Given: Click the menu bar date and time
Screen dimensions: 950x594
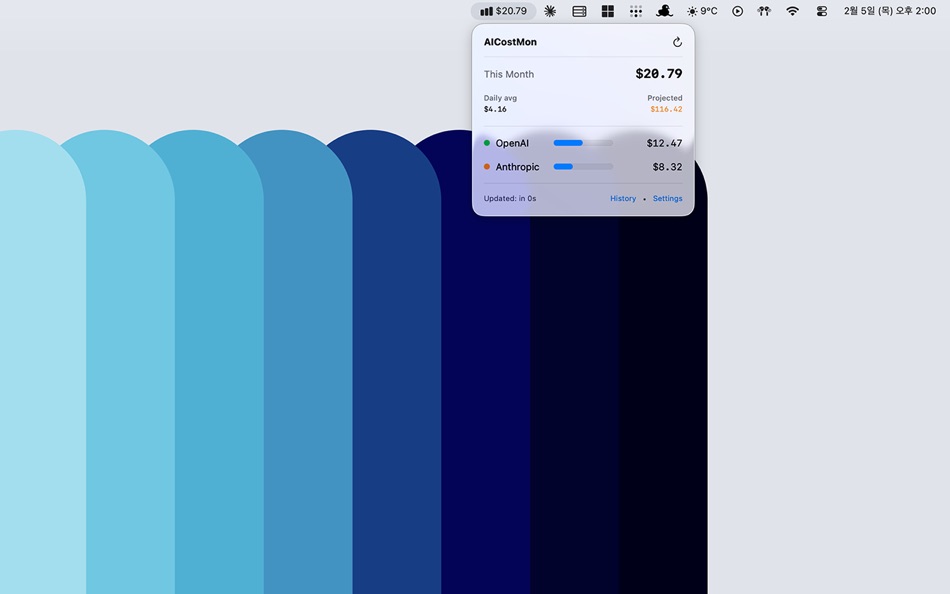Looking at the screenshot, I should tap(890, 11).
